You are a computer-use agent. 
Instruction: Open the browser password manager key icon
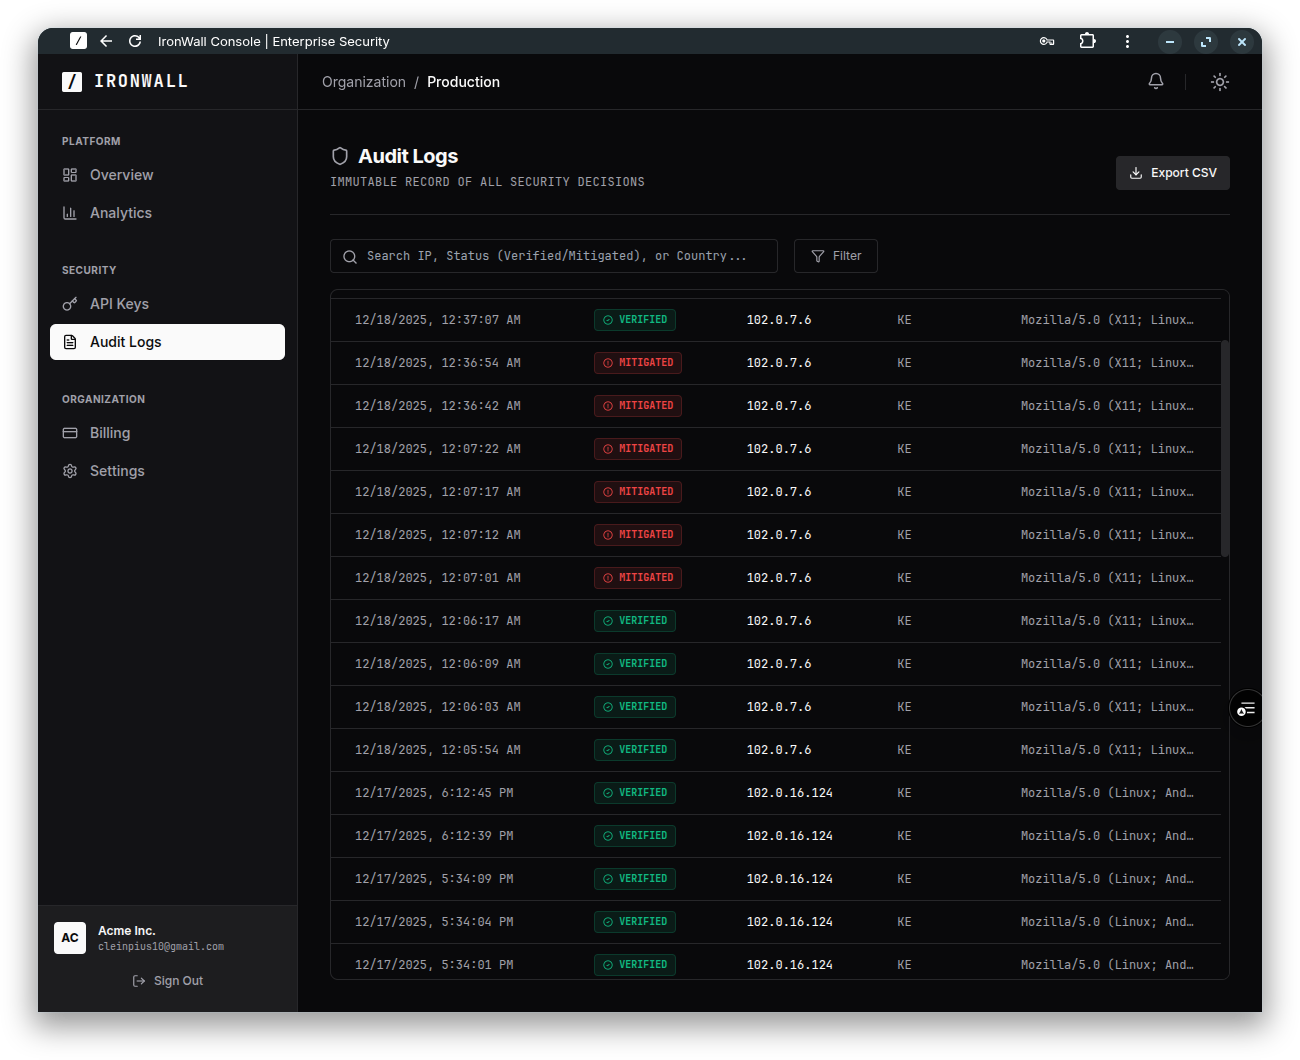[x=1047, y=41]
